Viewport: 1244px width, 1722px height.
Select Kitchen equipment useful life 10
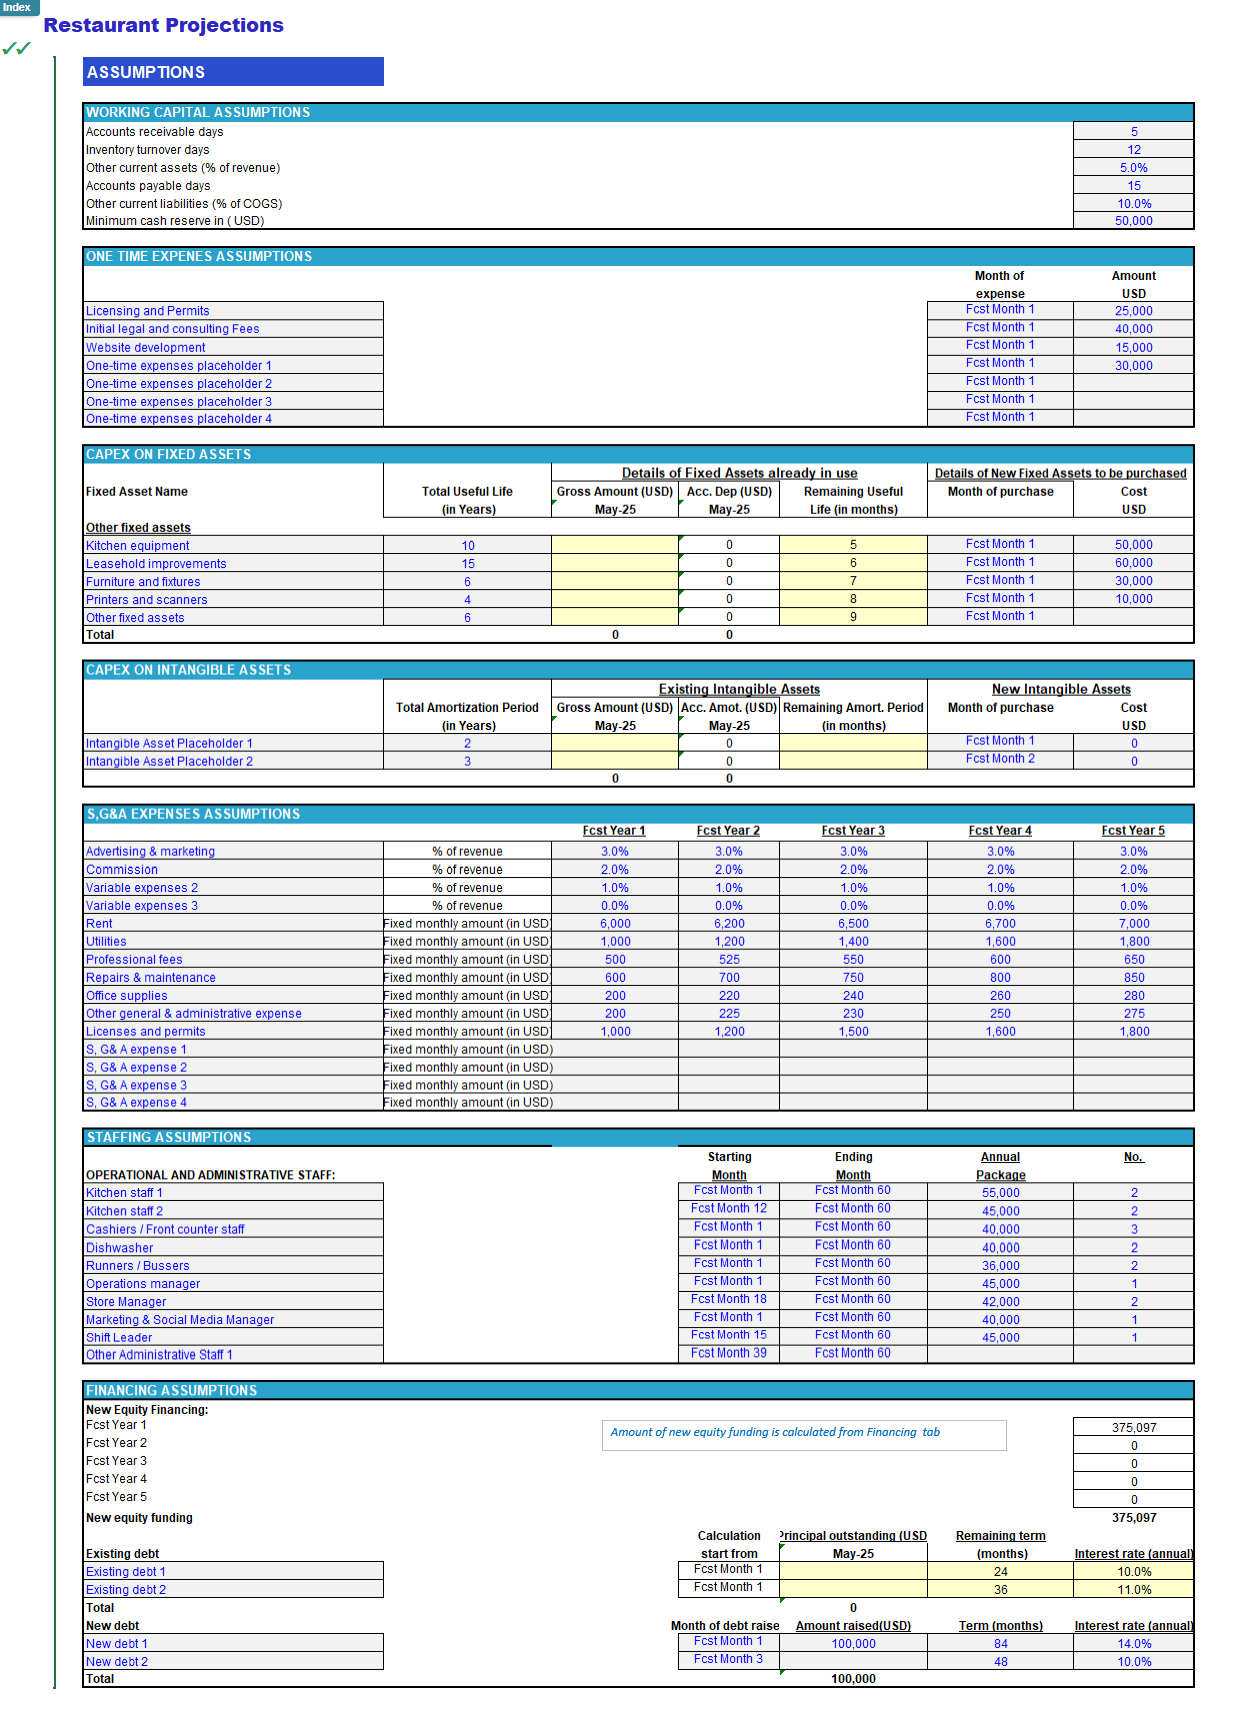click(467, 546)
